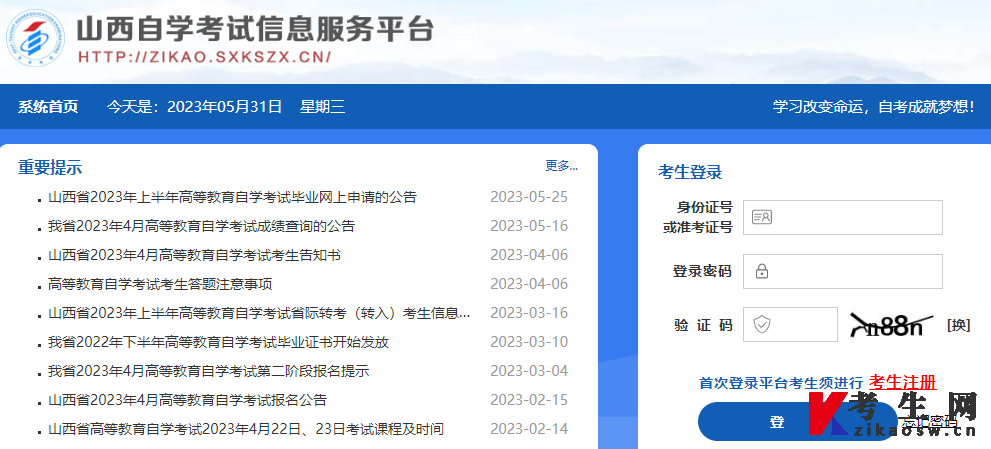Click the date 2023-03-10 in the notice list
The width and height of the screenshot is (991, 449).
pyautogui.click(x=529, y=342)
